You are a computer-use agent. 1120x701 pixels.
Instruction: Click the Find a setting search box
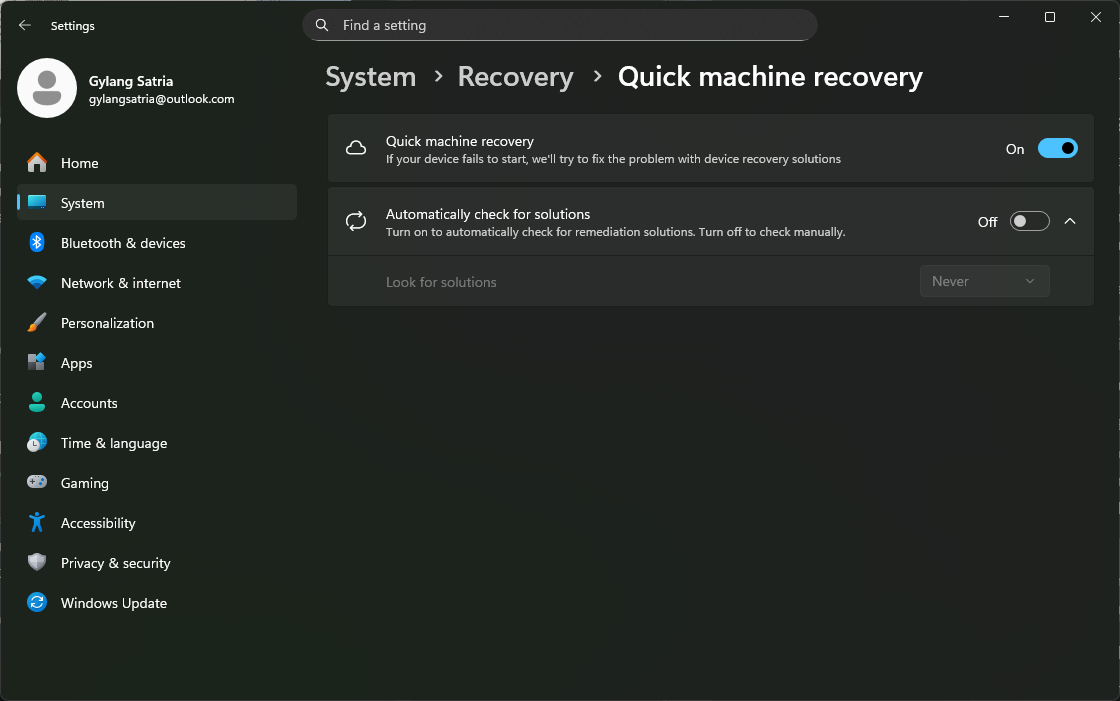point(560,24)
